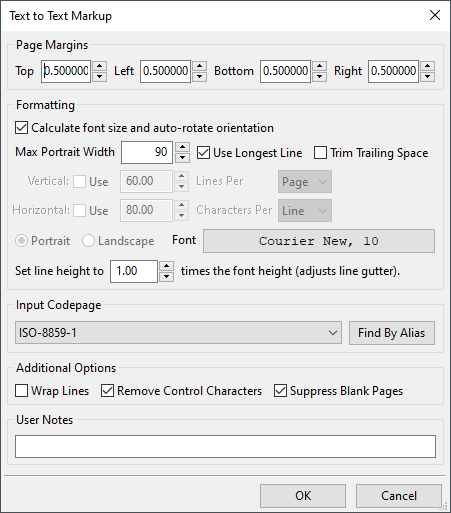Viewport: 451px width, 513px height.
Task: Increase Max Portrait Width with up arrow
Action: (x=182, y=147)
